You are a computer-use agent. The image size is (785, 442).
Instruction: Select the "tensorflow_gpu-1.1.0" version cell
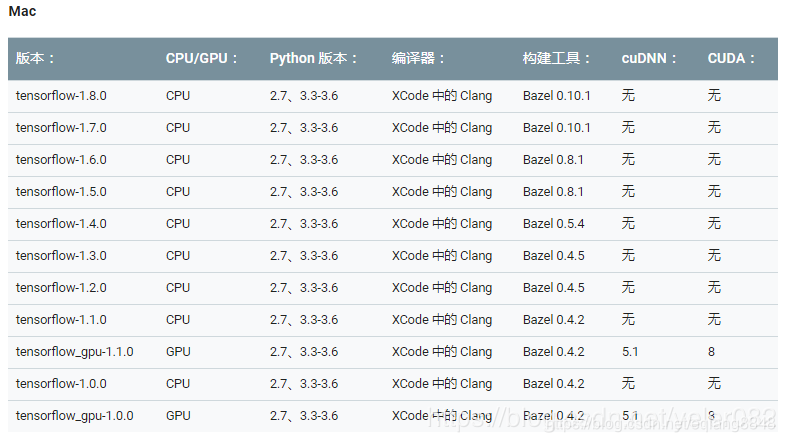(x=75, y=352)
